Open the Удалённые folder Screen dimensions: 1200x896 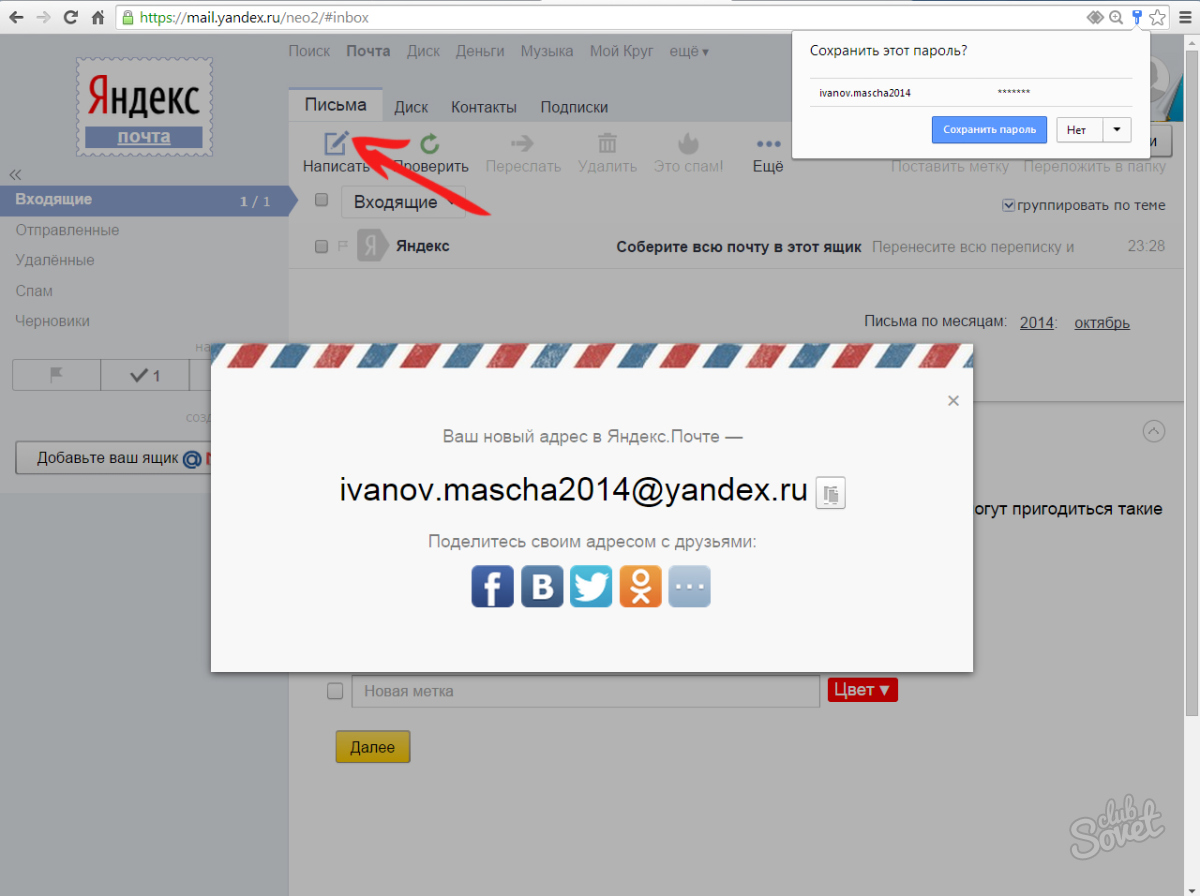pos(55,260)
